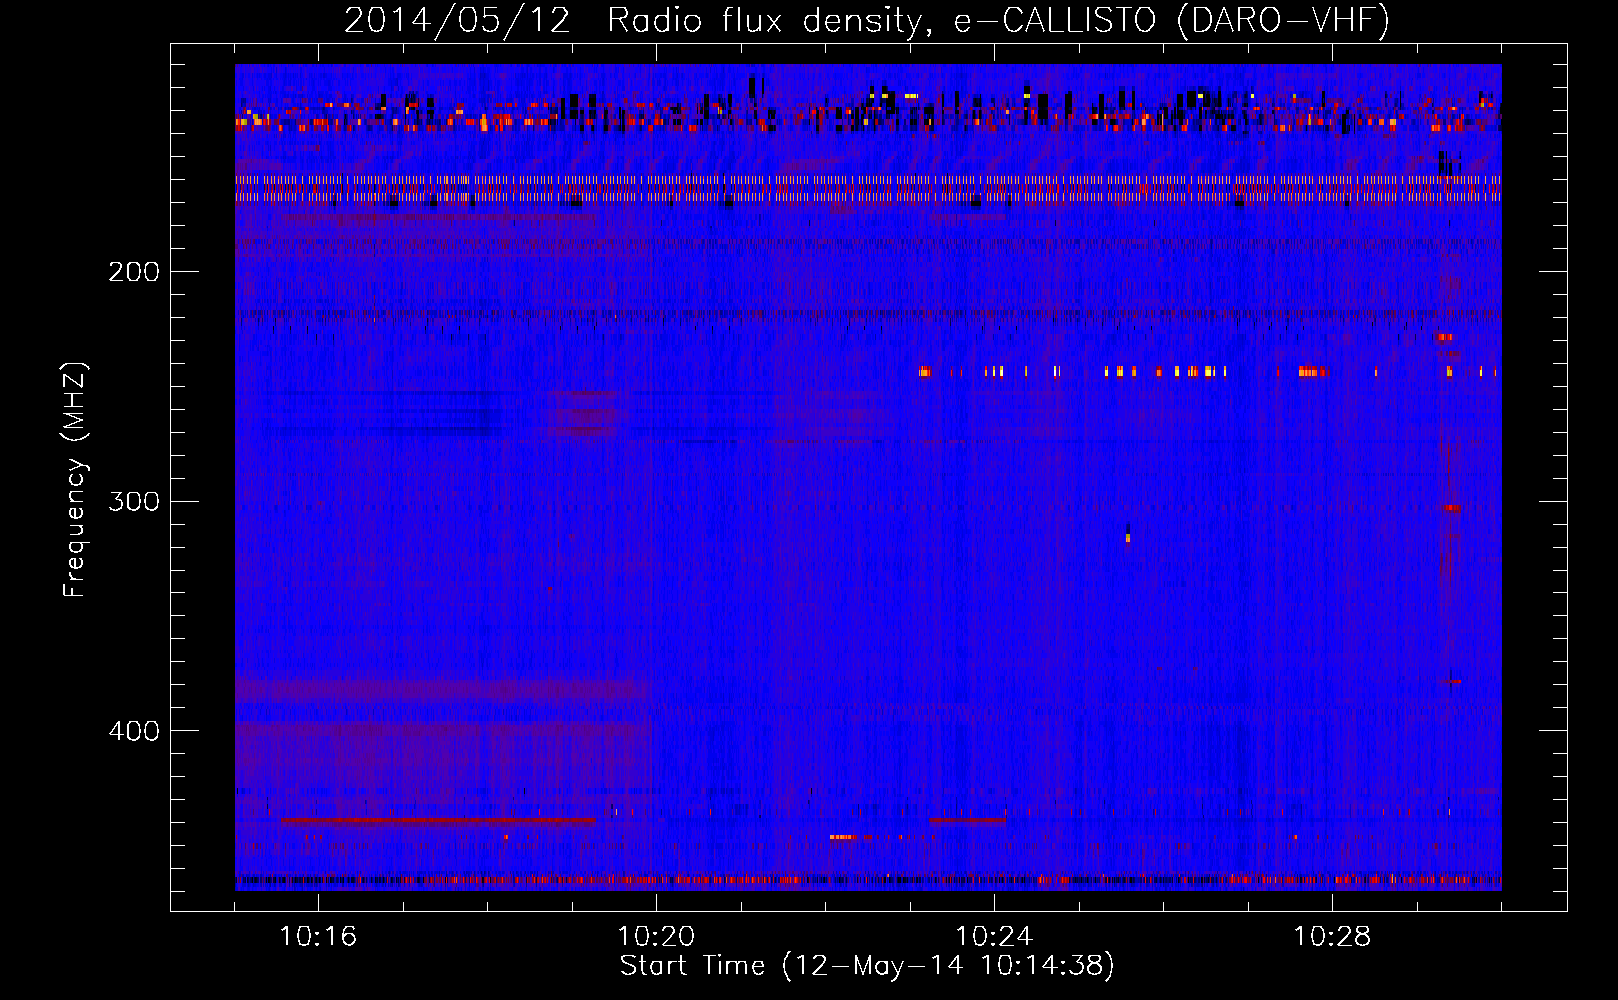The image size is (1618, 1000).
Task: Select the 200 frequency tick label
Action: point(134,272)
